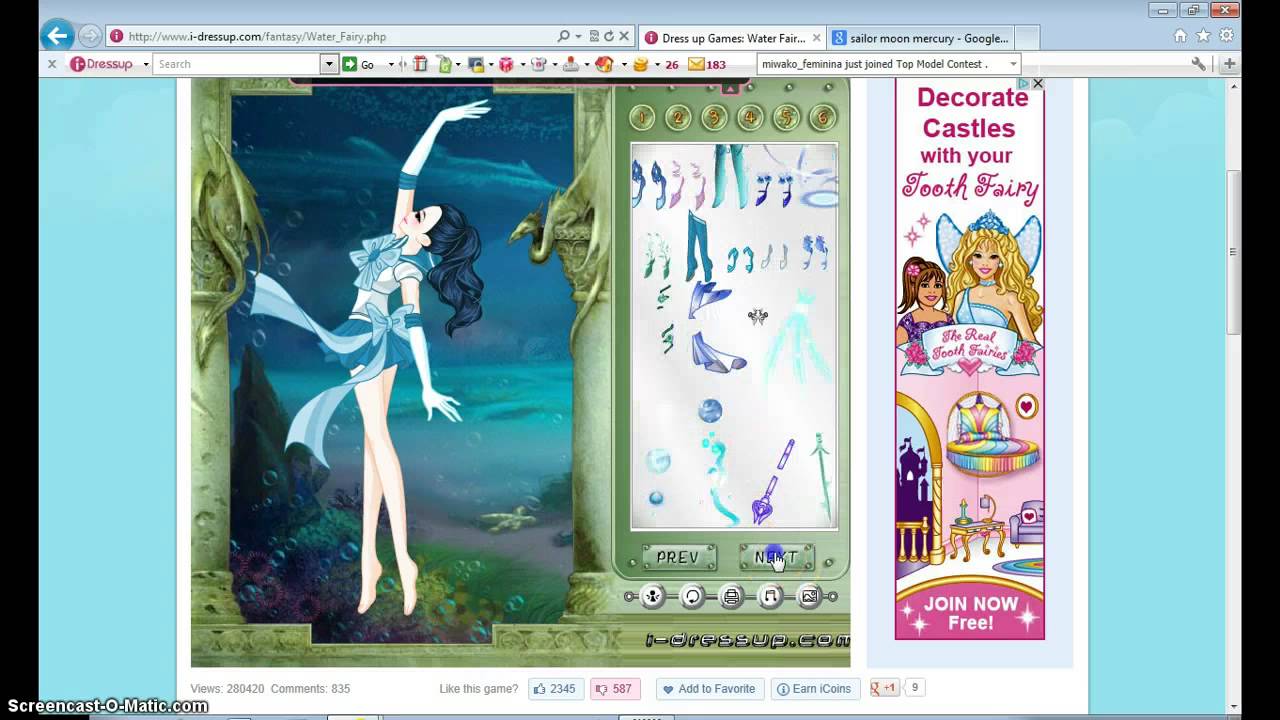Screen dimensions: 1280x720
Task: Click the circular refresh icon in game controls
Action: tap(692, 597)
